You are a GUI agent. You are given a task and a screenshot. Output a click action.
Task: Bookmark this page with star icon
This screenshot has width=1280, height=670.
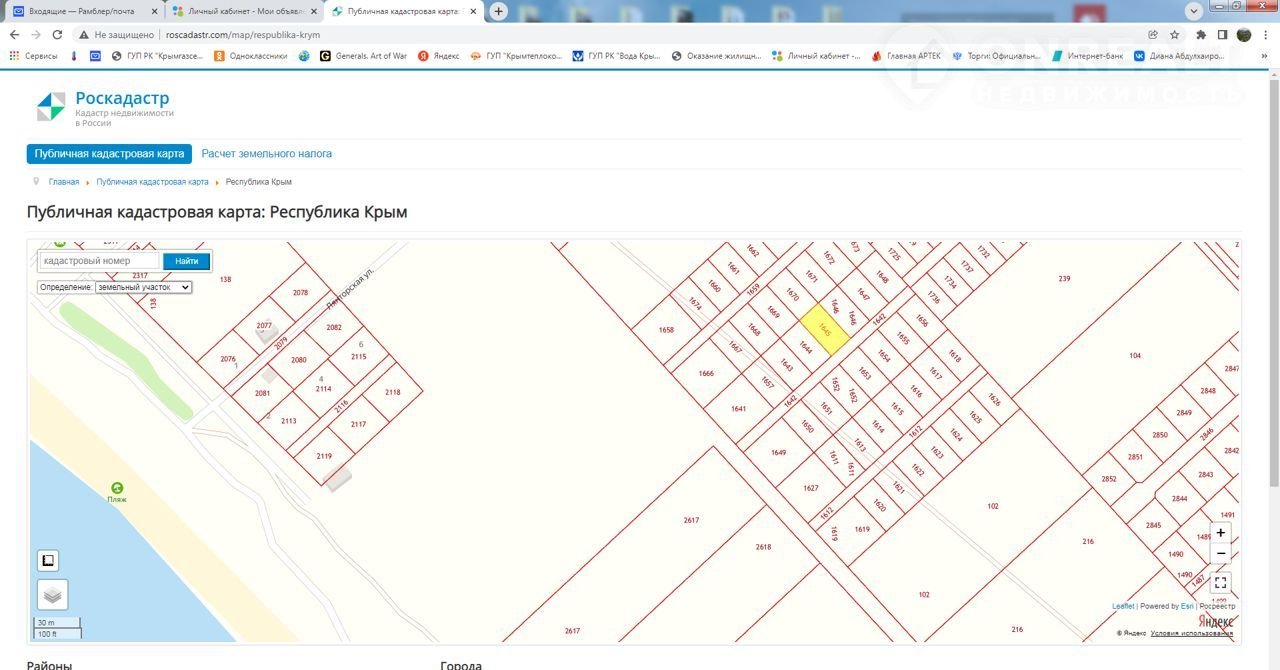click(1175, 34)
